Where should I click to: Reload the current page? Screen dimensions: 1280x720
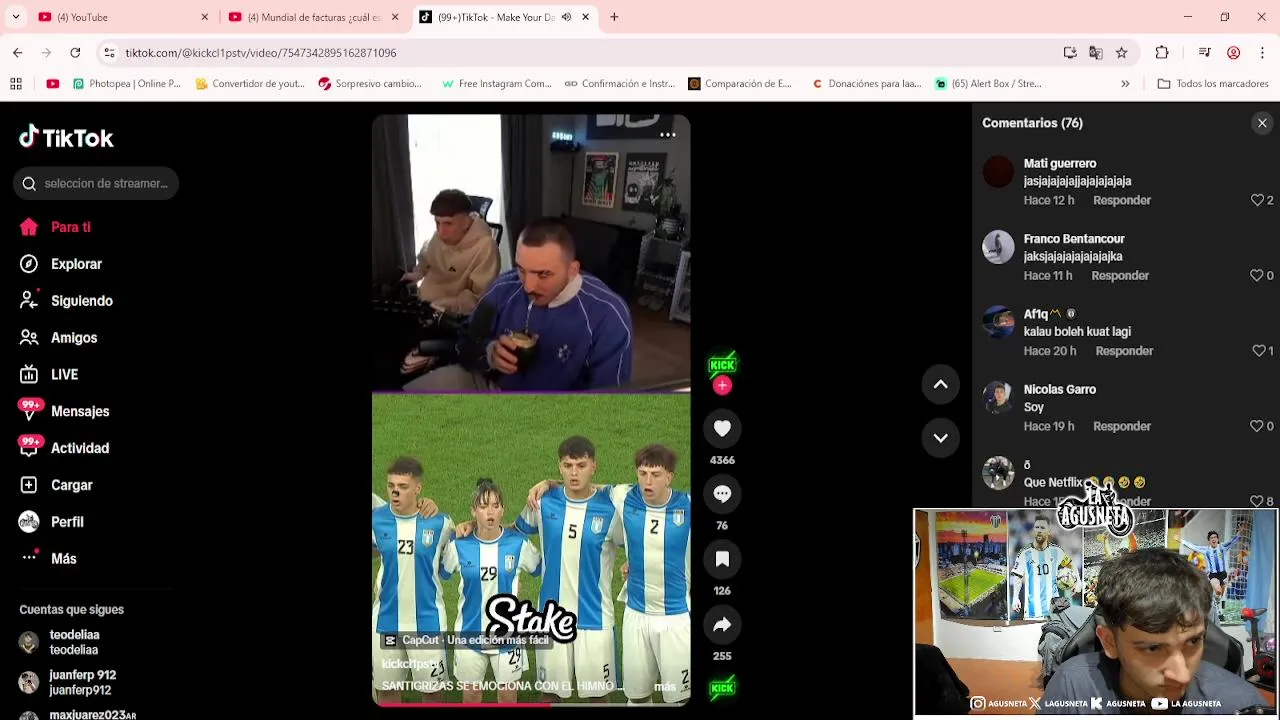pyautogui.click(x=75, y=53)
